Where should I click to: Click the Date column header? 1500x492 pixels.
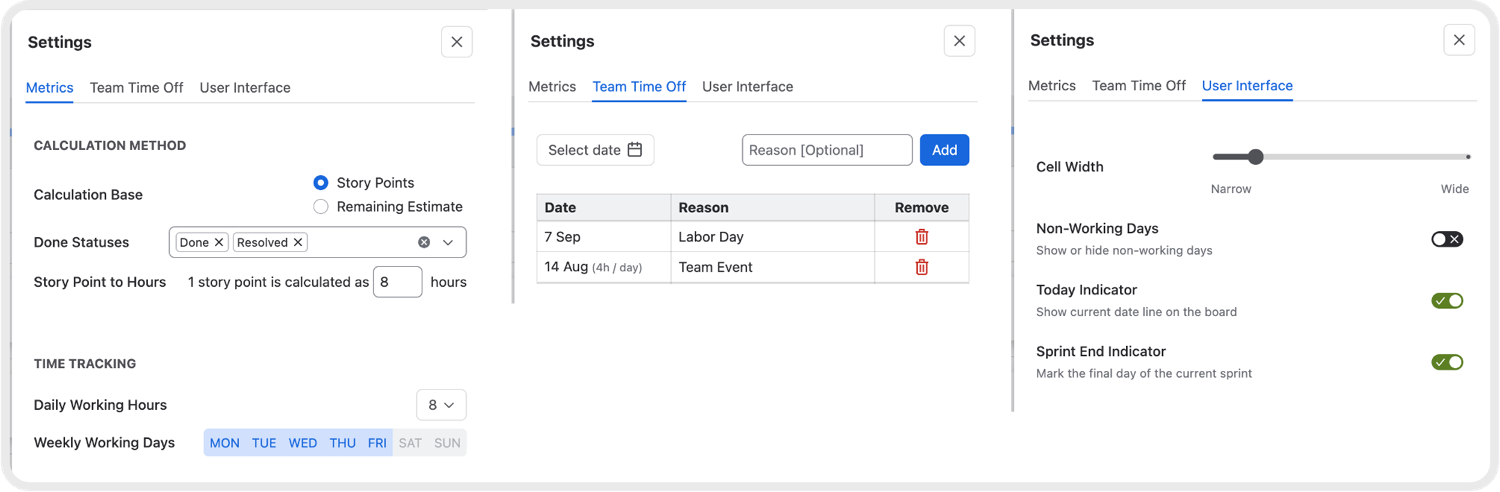(x=604, y=208)
